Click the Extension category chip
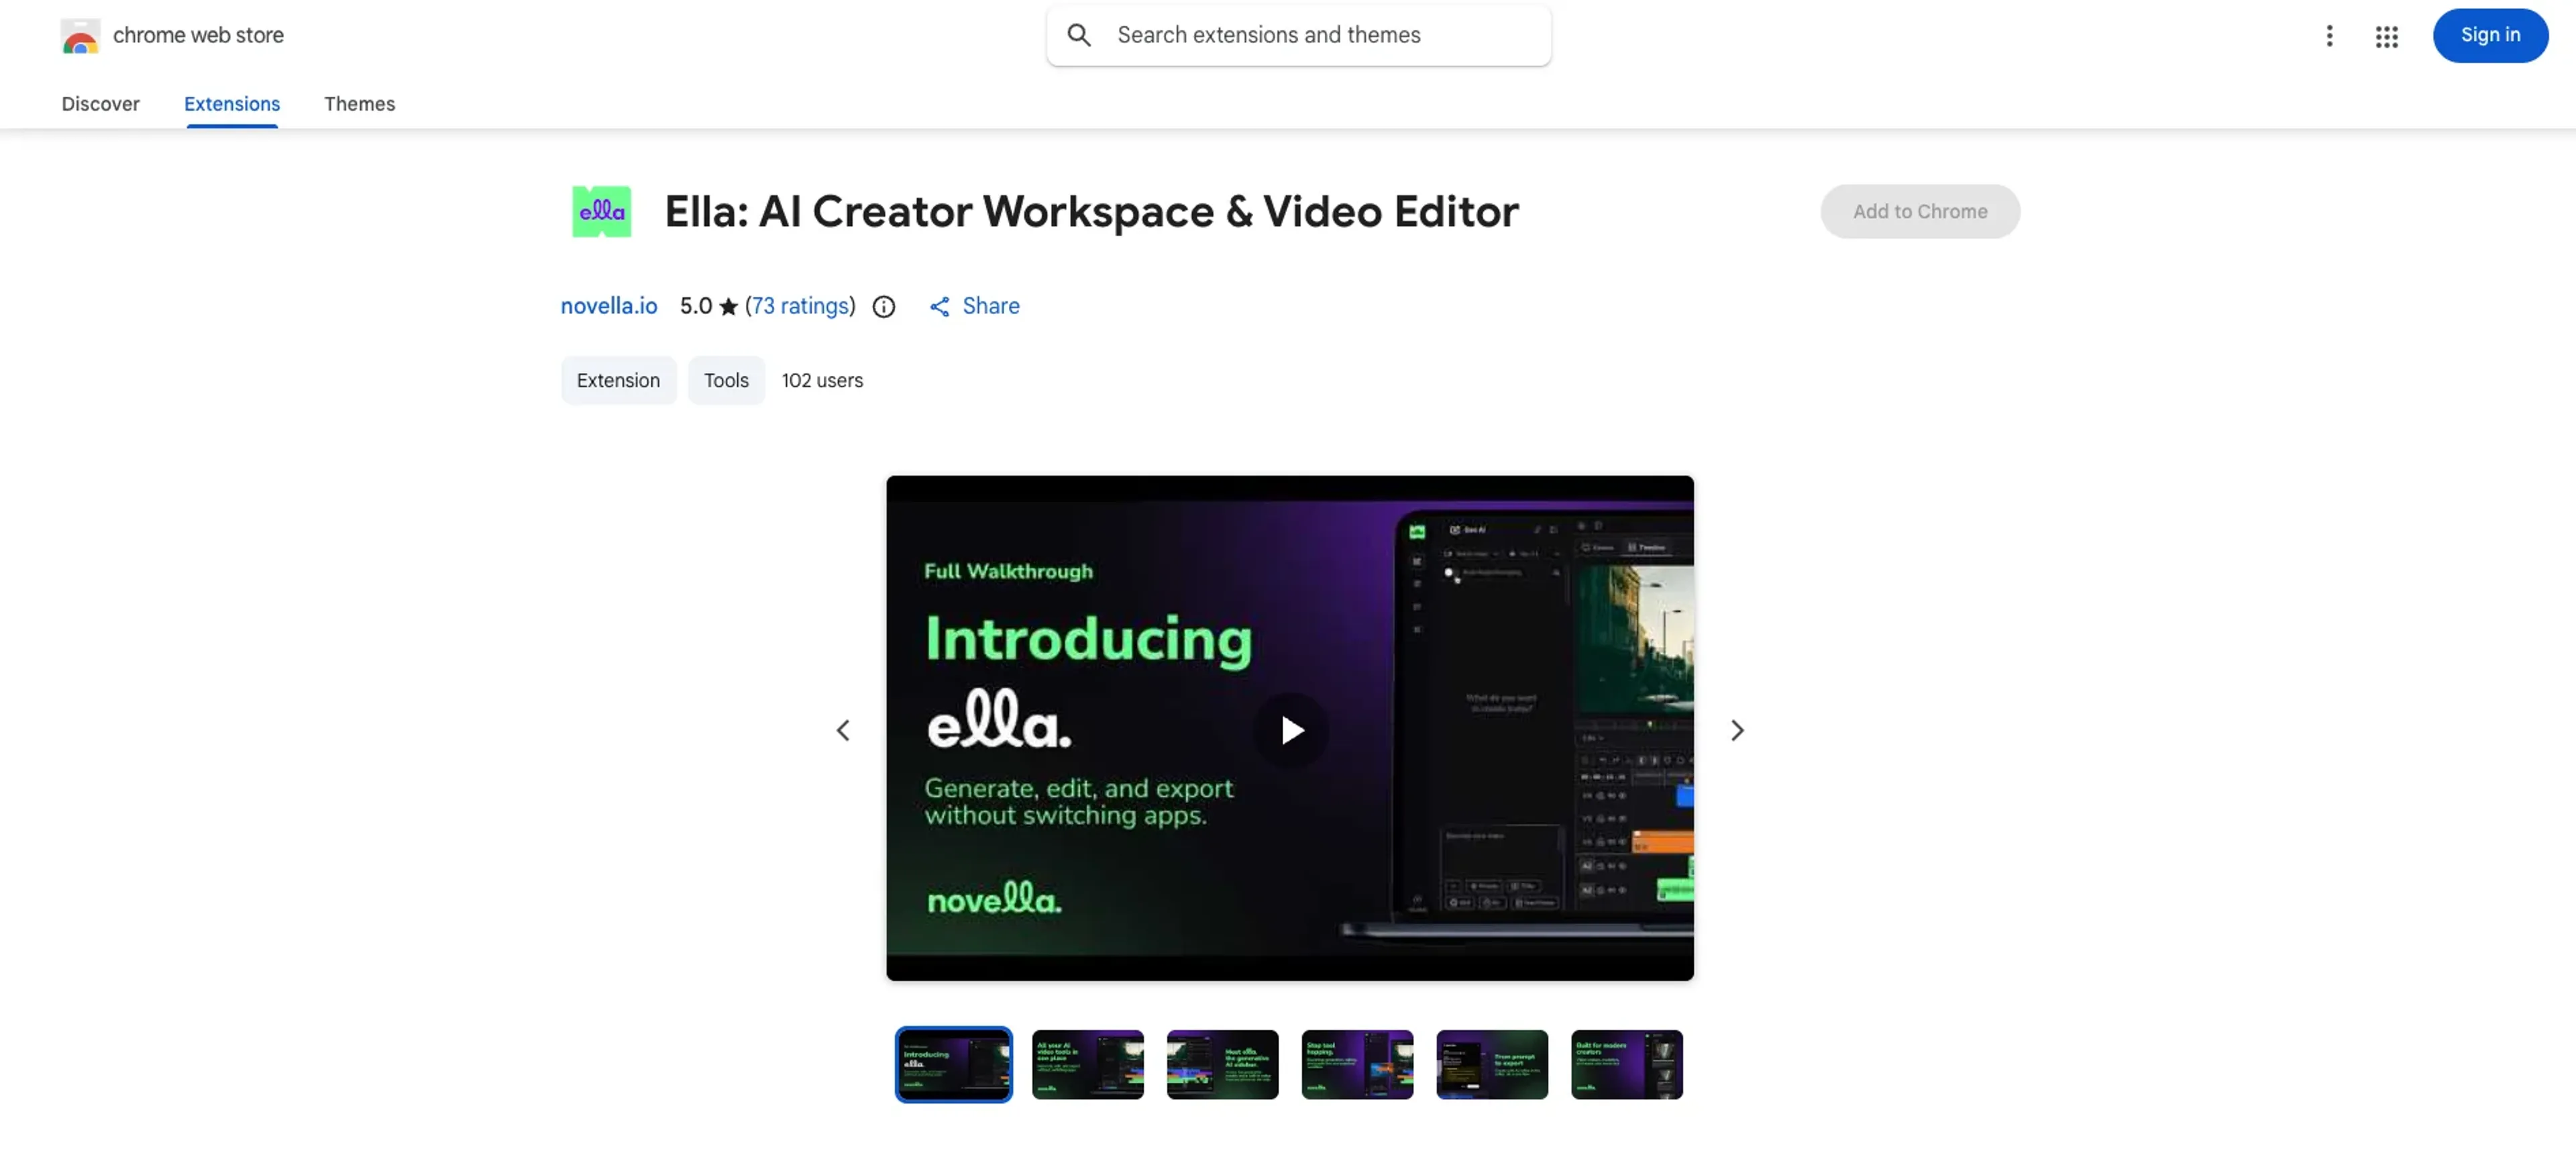2576x1167 pixels. point(618,380)
